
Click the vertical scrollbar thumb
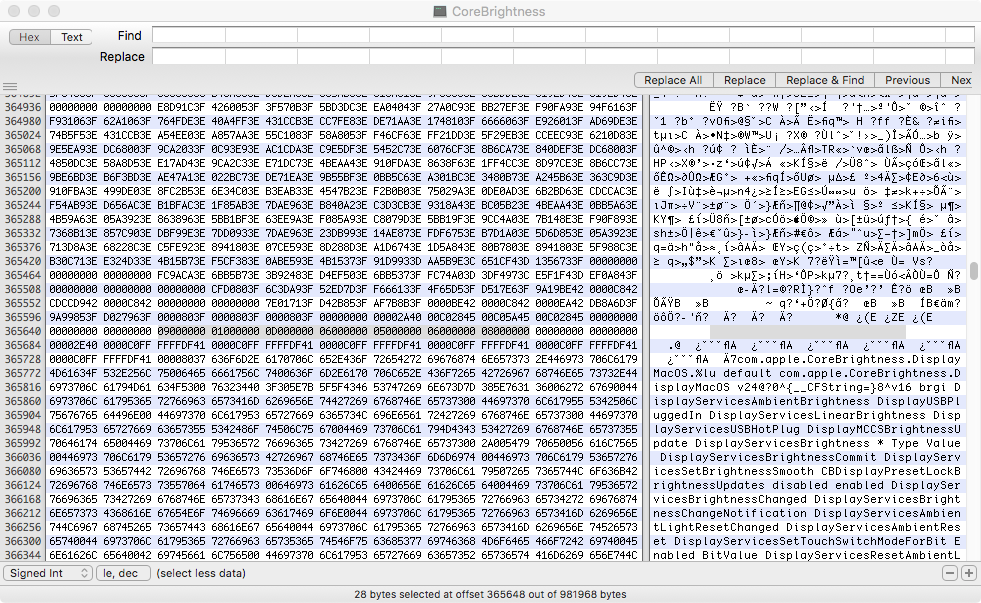click(973, 271)
